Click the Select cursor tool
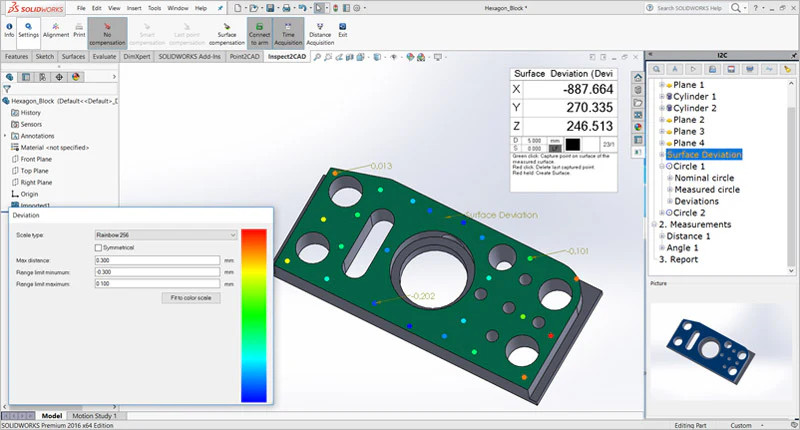The height and width of the screenshot is (430, 800). [318, 8]
